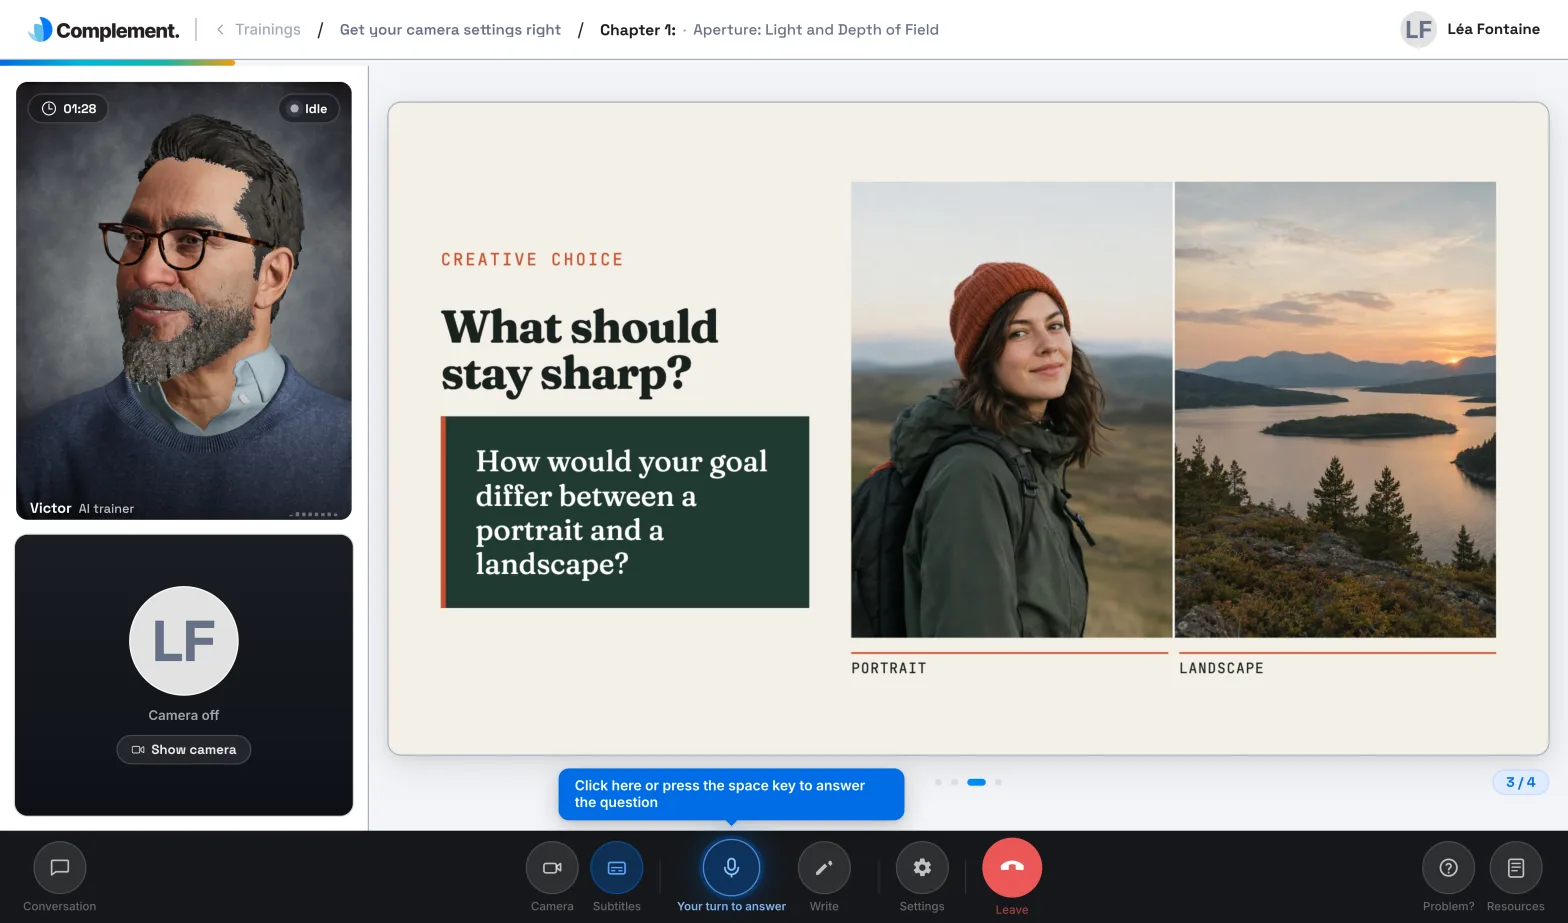The width and height of the screenshot is (1568, 923).
Task: Select the first slide pagination dot
Action: (x=938, y=782)
